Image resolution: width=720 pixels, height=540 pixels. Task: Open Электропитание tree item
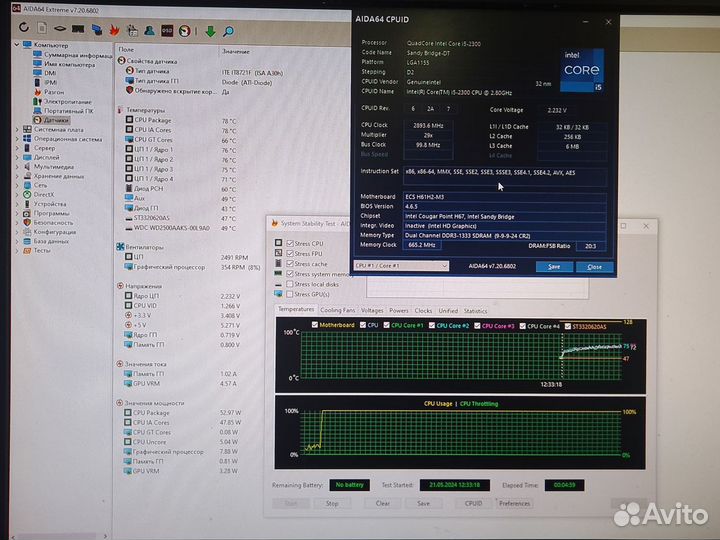point(62,101)
